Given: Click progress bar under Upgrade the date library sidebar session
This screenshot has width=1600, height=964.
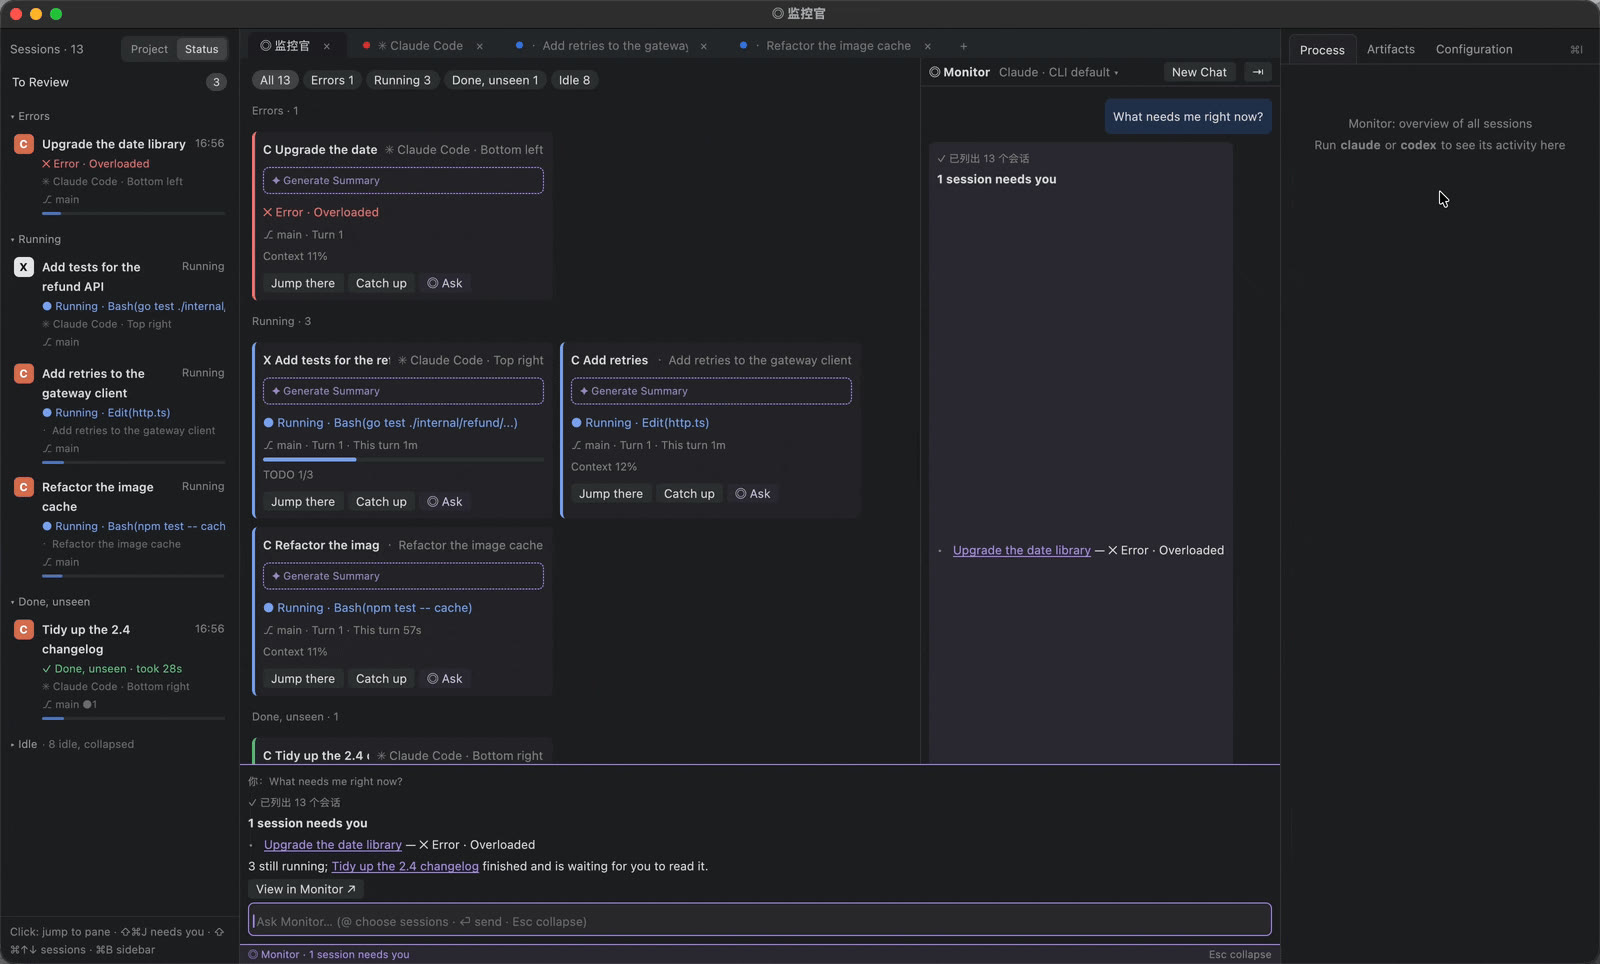Looking at the screenshot, I should (x=133, y=213).
